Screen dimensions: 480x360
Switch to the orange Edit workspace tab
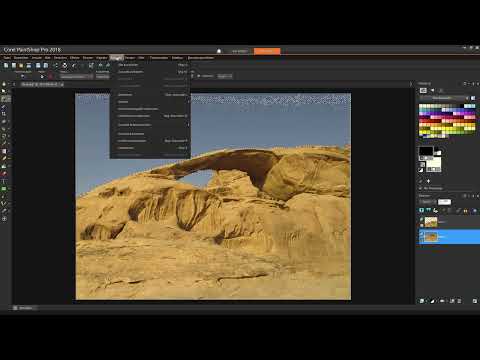(267, 51)
